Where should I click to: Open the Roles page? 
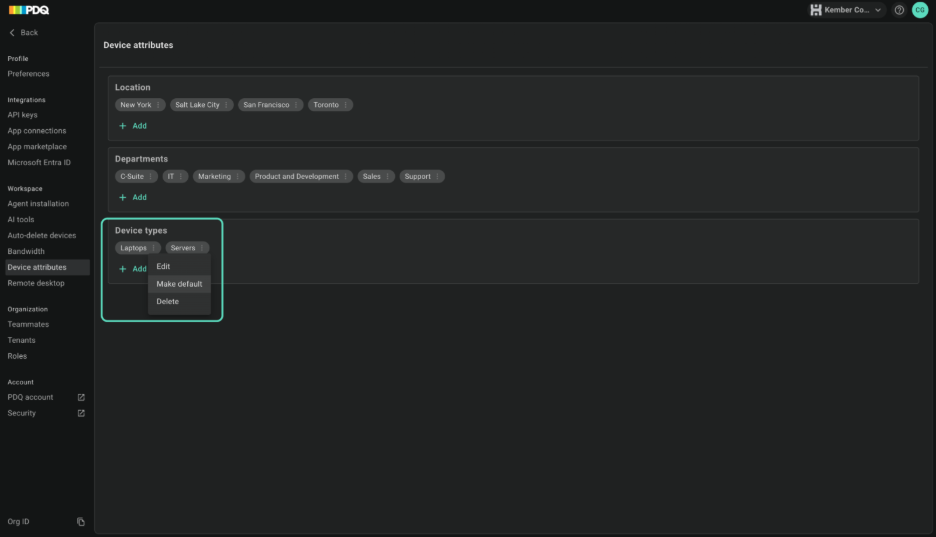17,356
